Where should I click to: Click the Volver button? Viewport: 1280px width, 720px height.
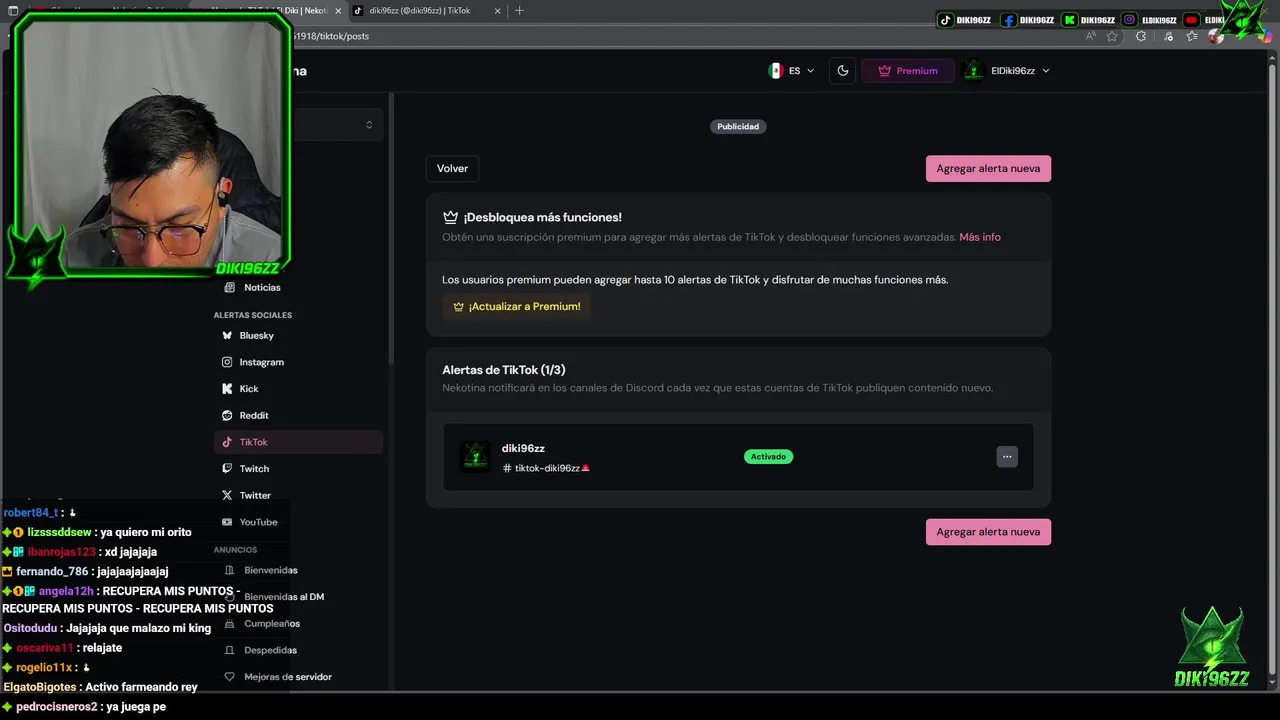coord(452,168)
